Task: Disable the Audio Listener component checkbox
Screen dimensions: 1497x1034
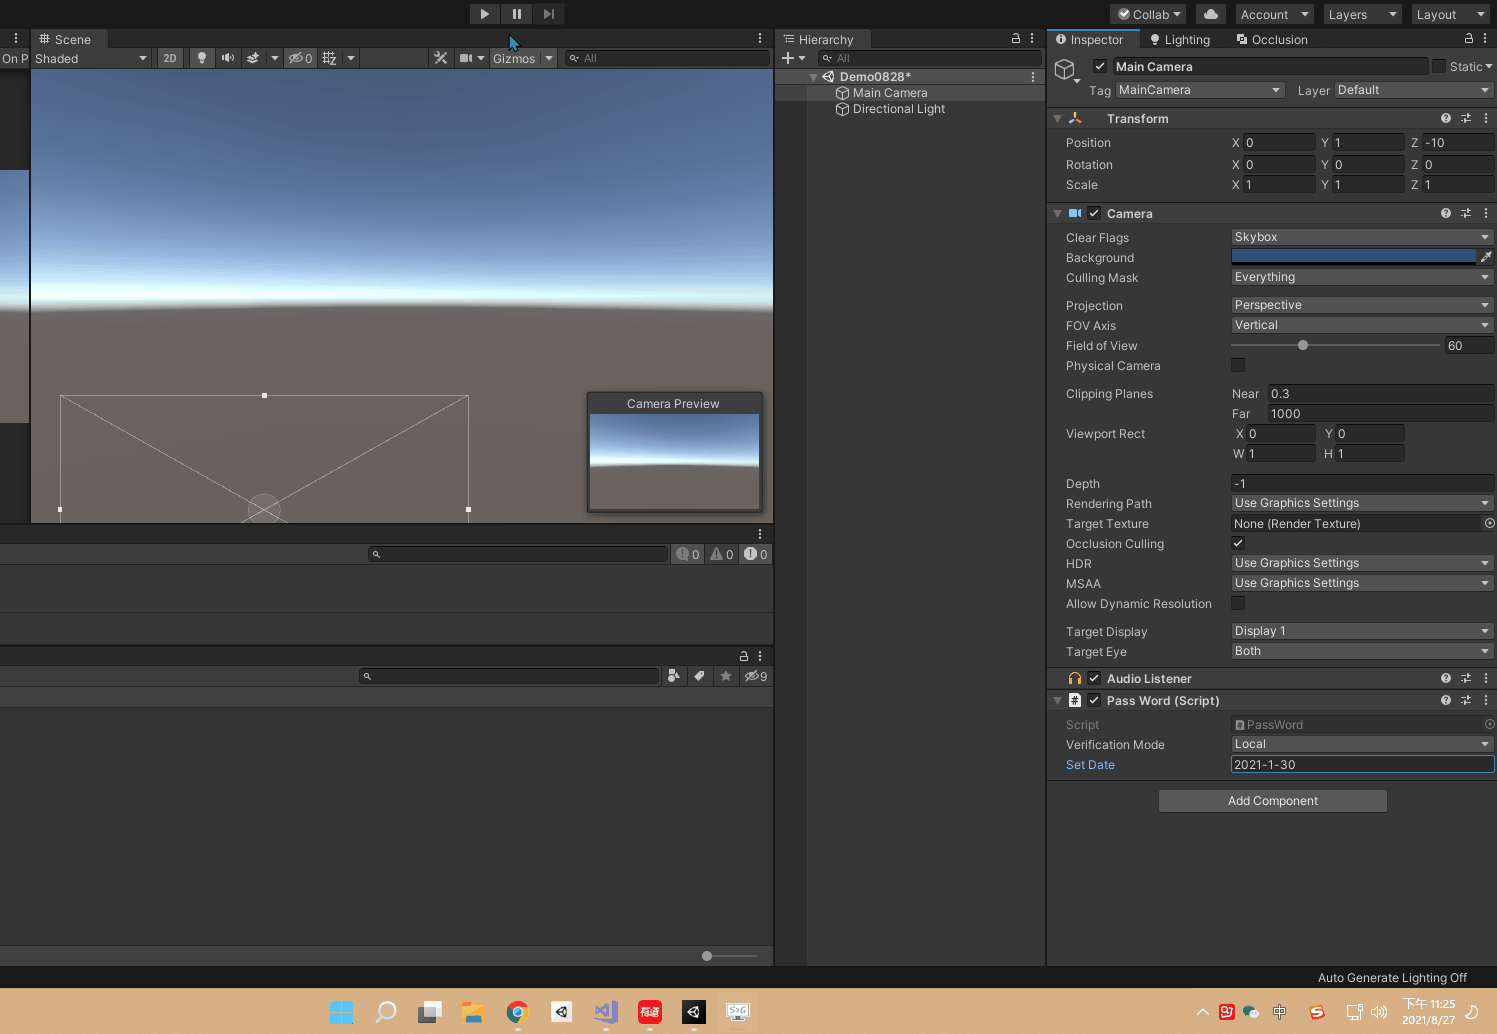Action: pyautogui.click(x=1094, y=678)
